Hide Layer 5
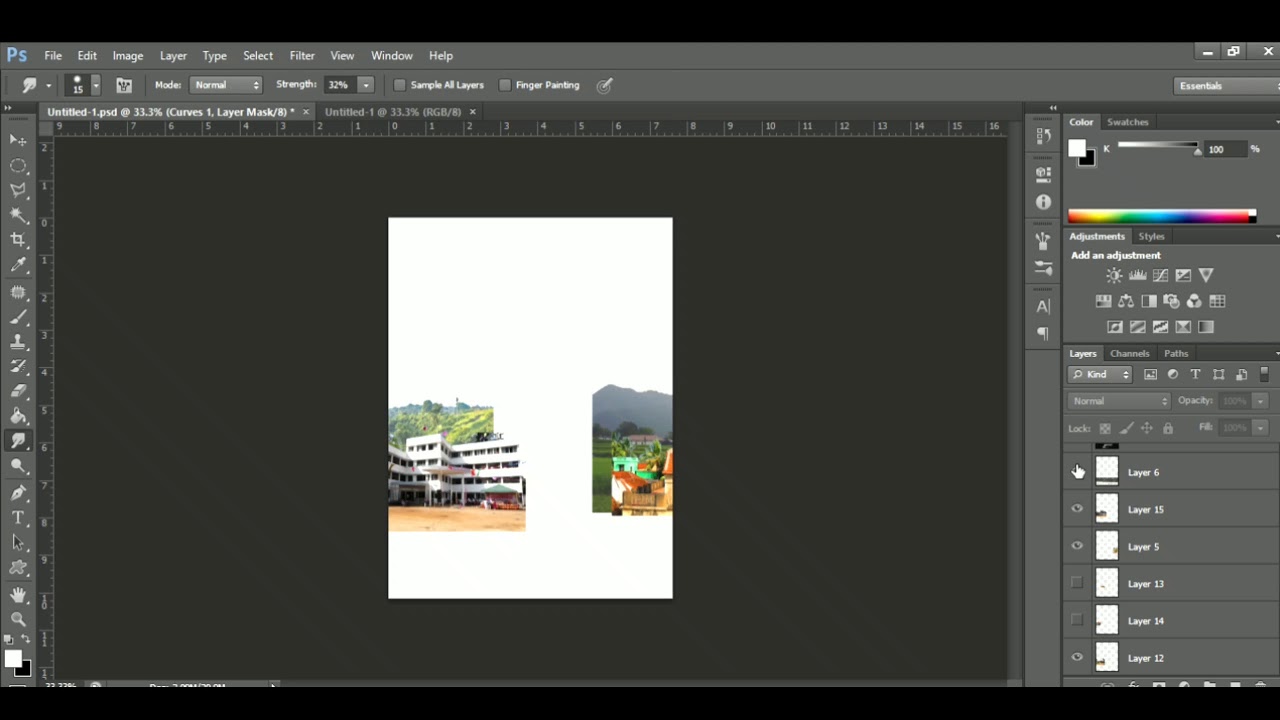 1077,546
